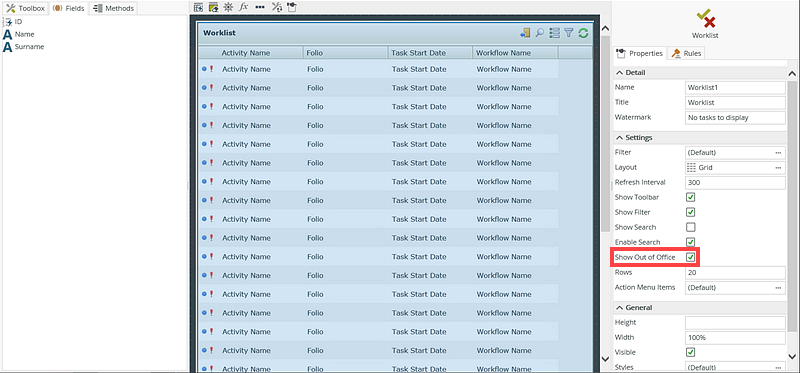This screenshot has height=373, width=800.
Task: Click the Refresh Interval input field
Action: pos(735,183)
